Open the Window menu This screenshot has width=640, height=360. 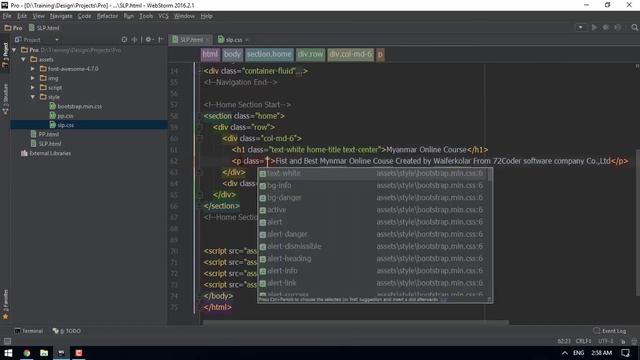184,16
